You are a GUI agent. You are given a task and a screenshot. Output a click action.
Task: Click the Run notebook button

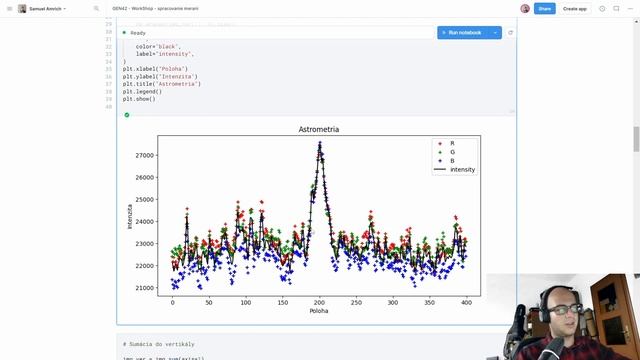tap(463, 33)
